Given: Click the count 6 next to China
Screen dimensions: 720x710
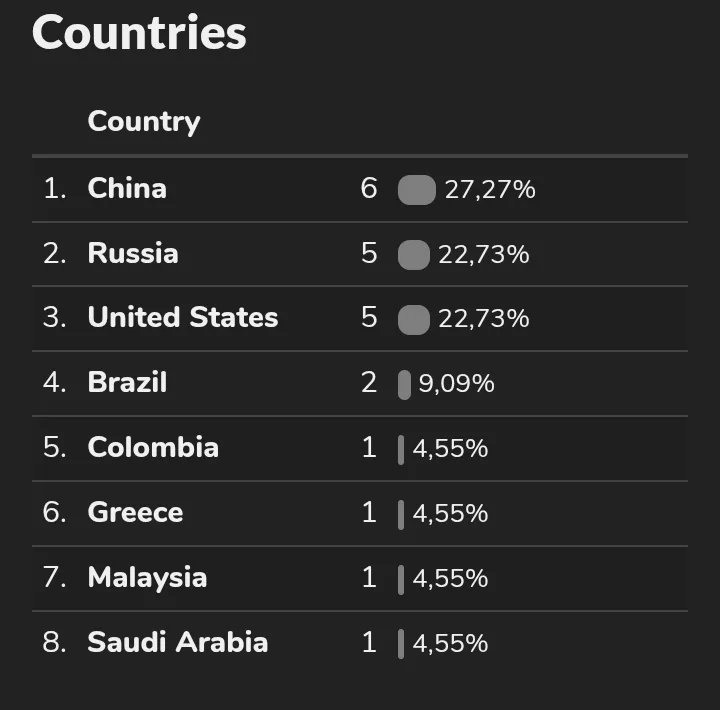Looking at the screenshot, I should 369,188.
